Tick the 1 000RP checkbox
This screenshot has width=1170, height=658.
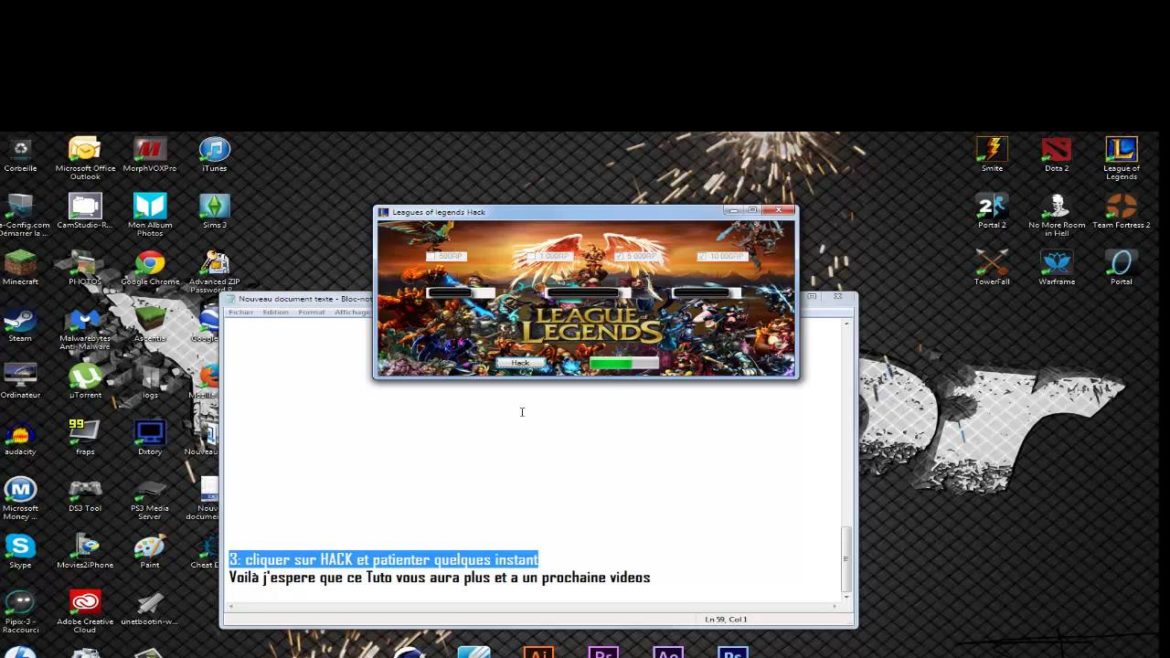(531, 257)
